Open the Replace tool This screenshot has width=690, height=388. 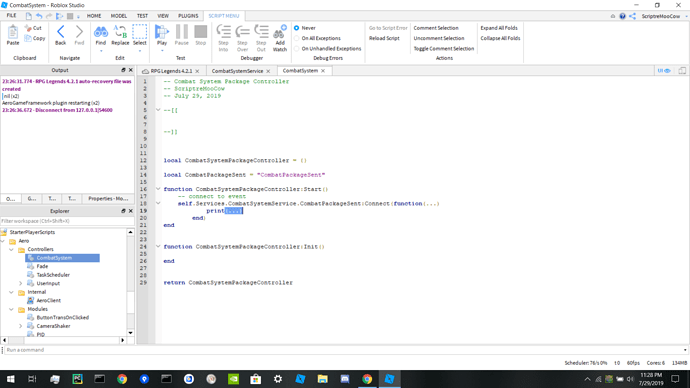(x=120, y=35)
